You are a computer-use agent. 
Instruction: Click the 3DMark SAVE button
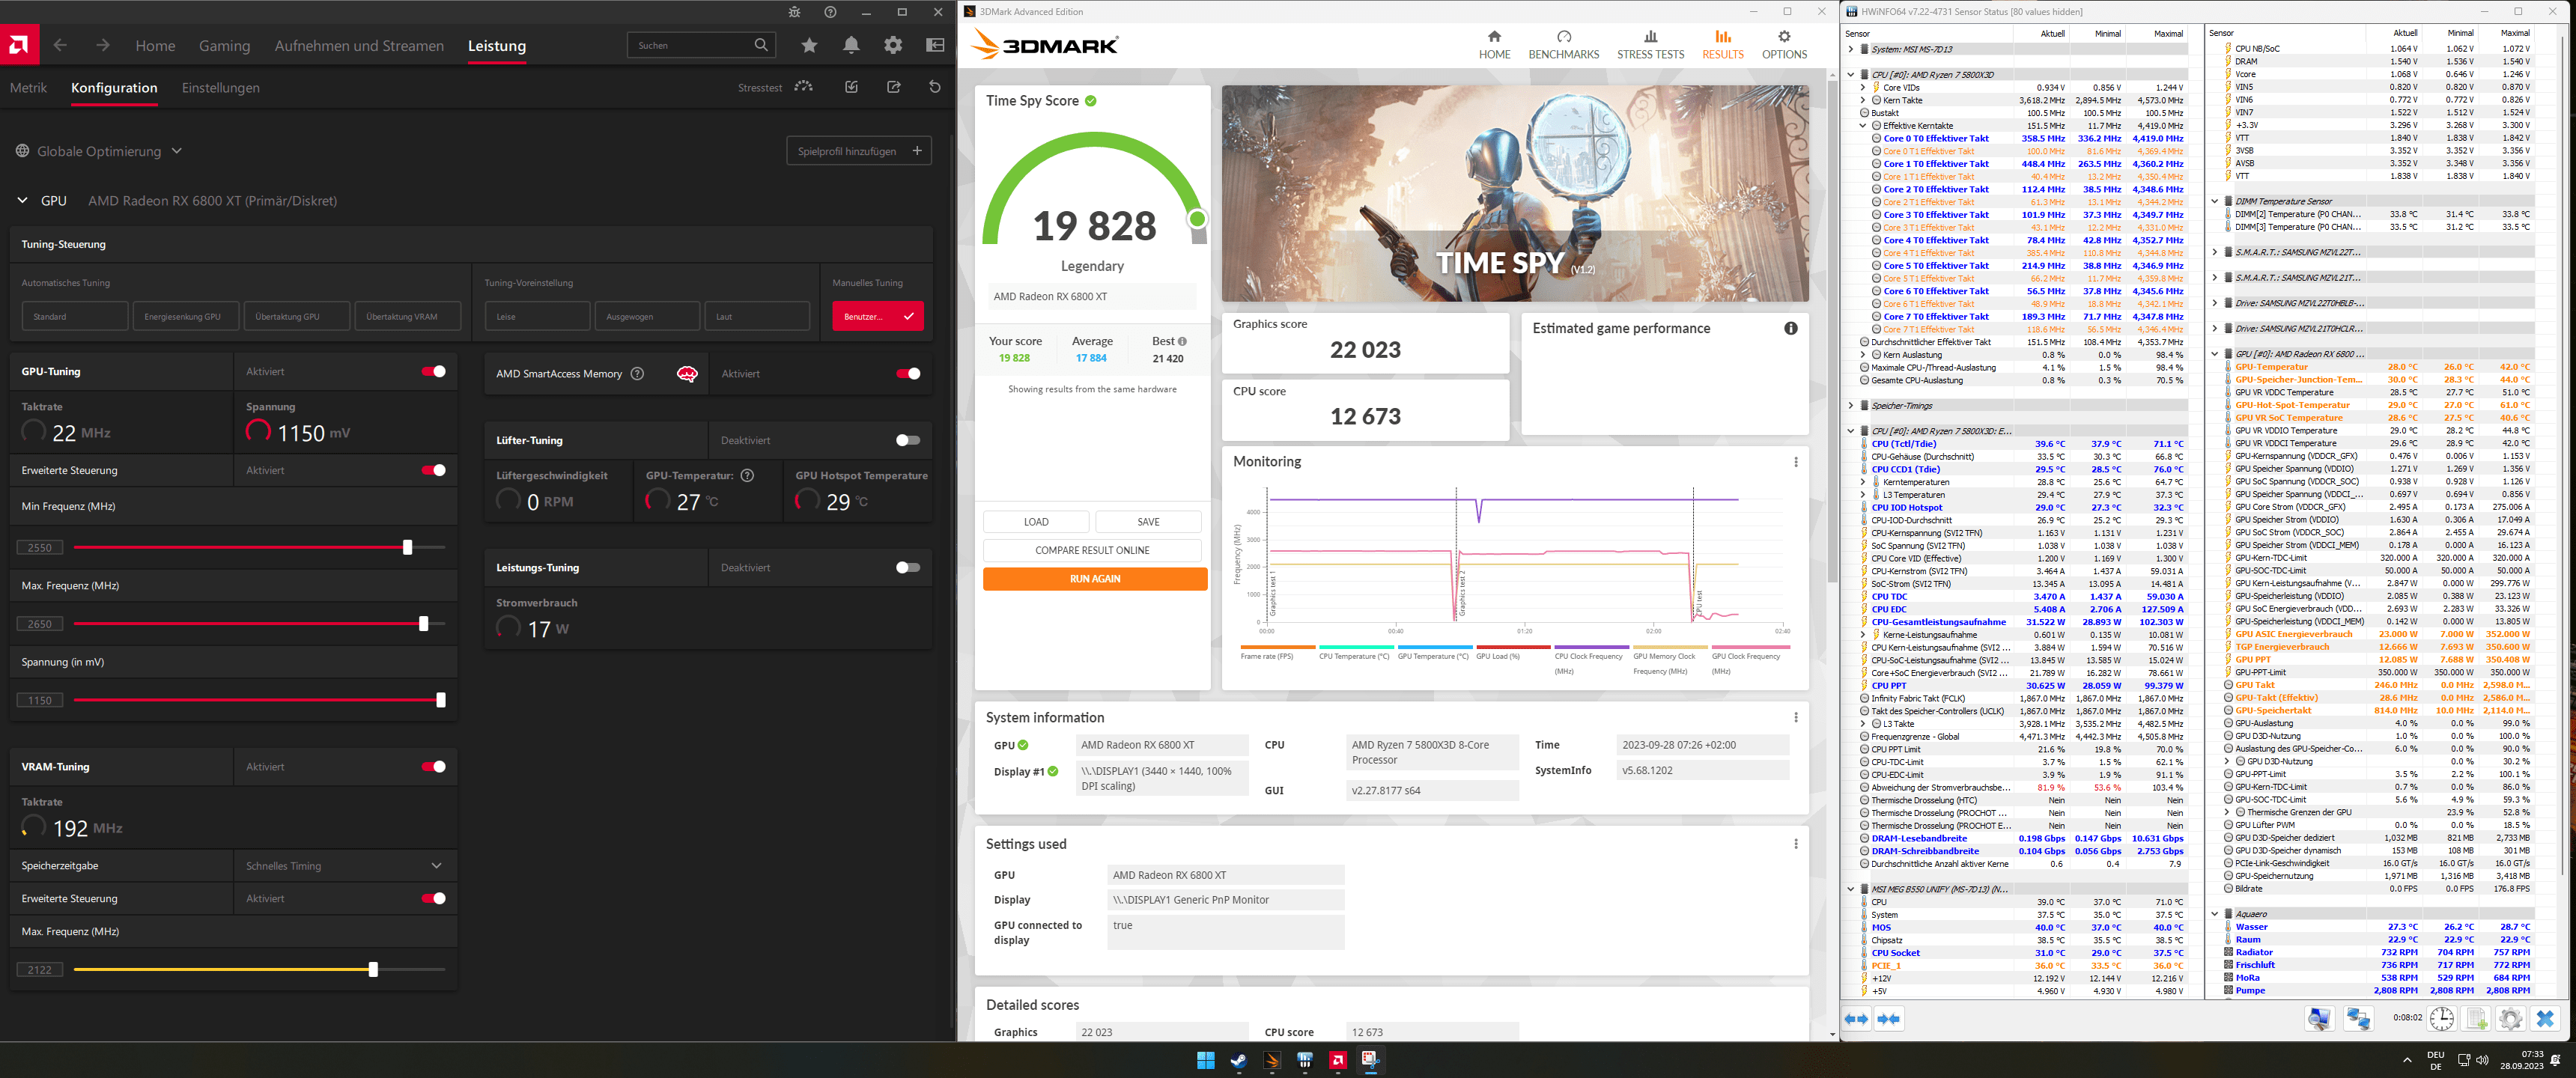pos(1148,522)
